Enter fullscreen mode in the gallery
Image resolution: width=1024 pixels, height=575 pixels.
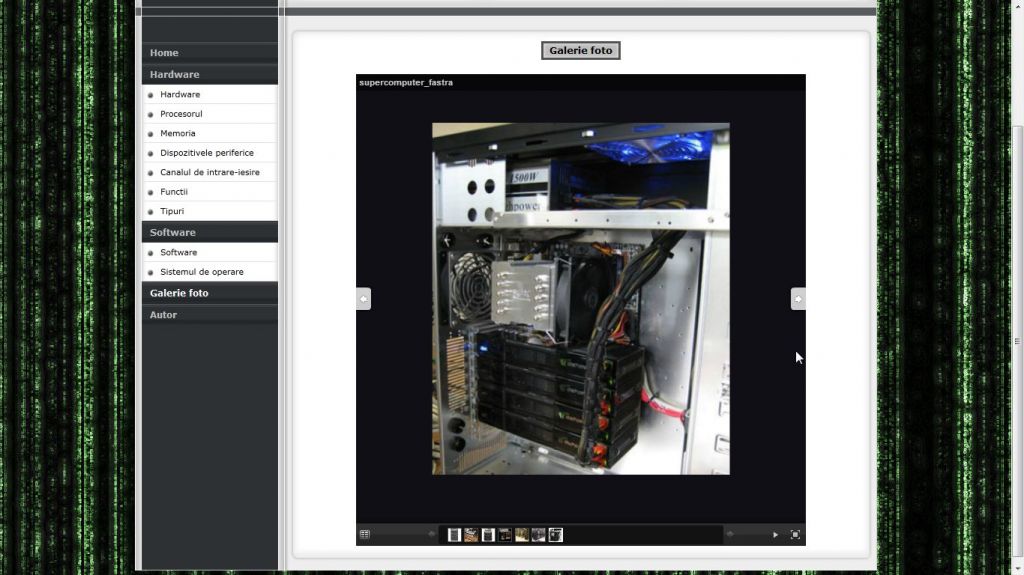[795, 535]
